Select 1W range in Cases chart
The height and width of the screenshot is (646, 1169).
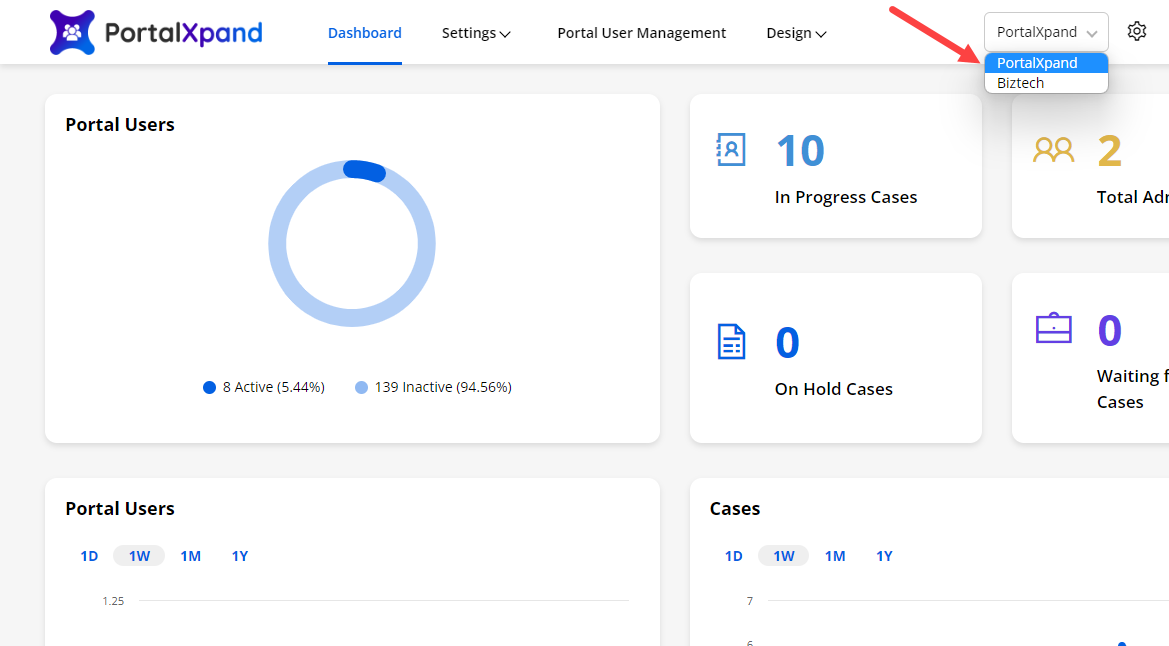point(784,556)
